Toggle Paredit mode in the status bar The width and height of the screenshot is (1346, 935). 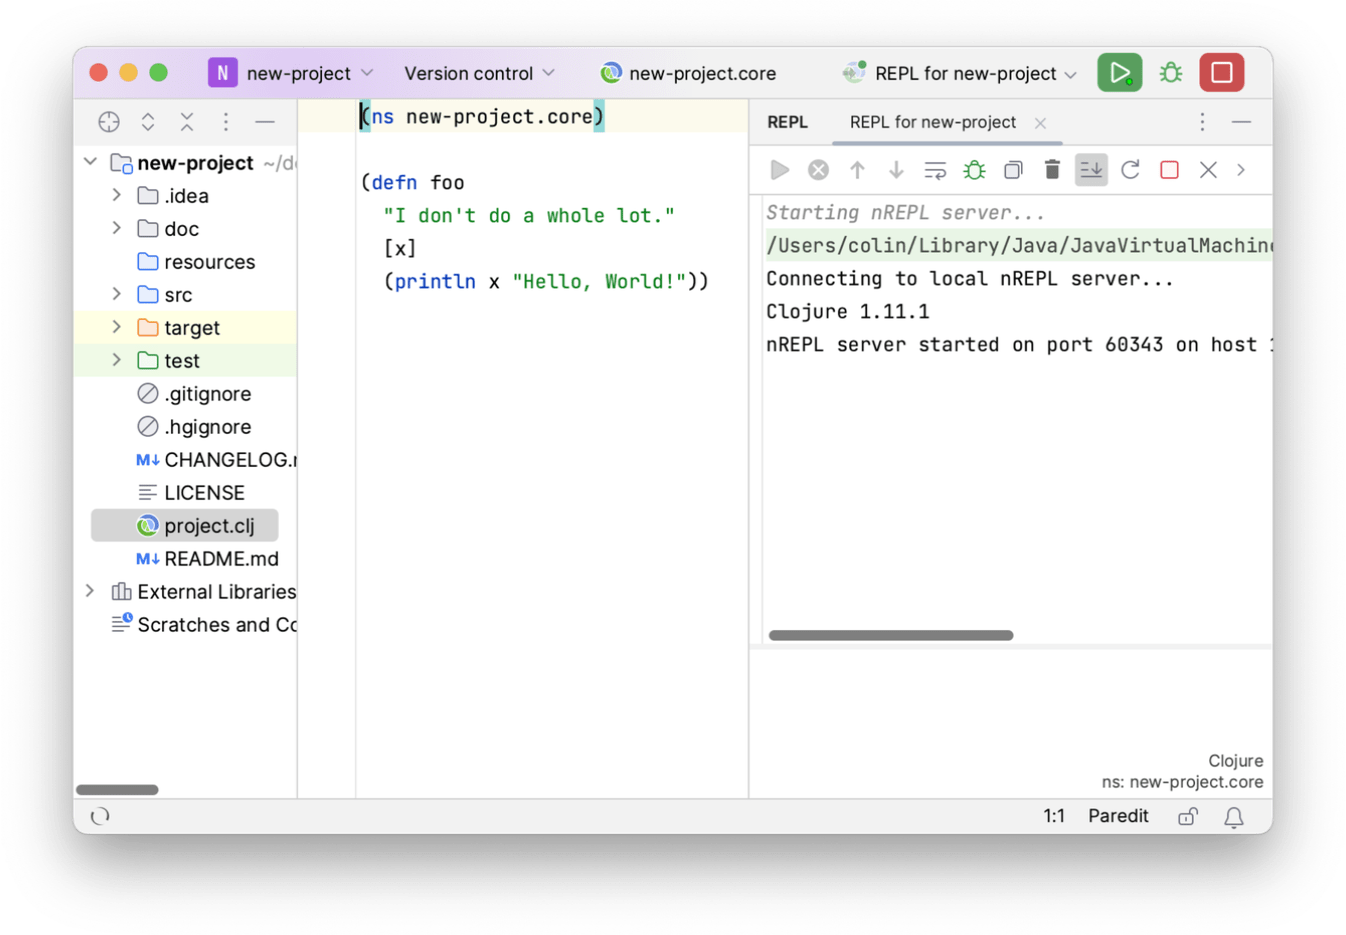[x=1118, y=816]
